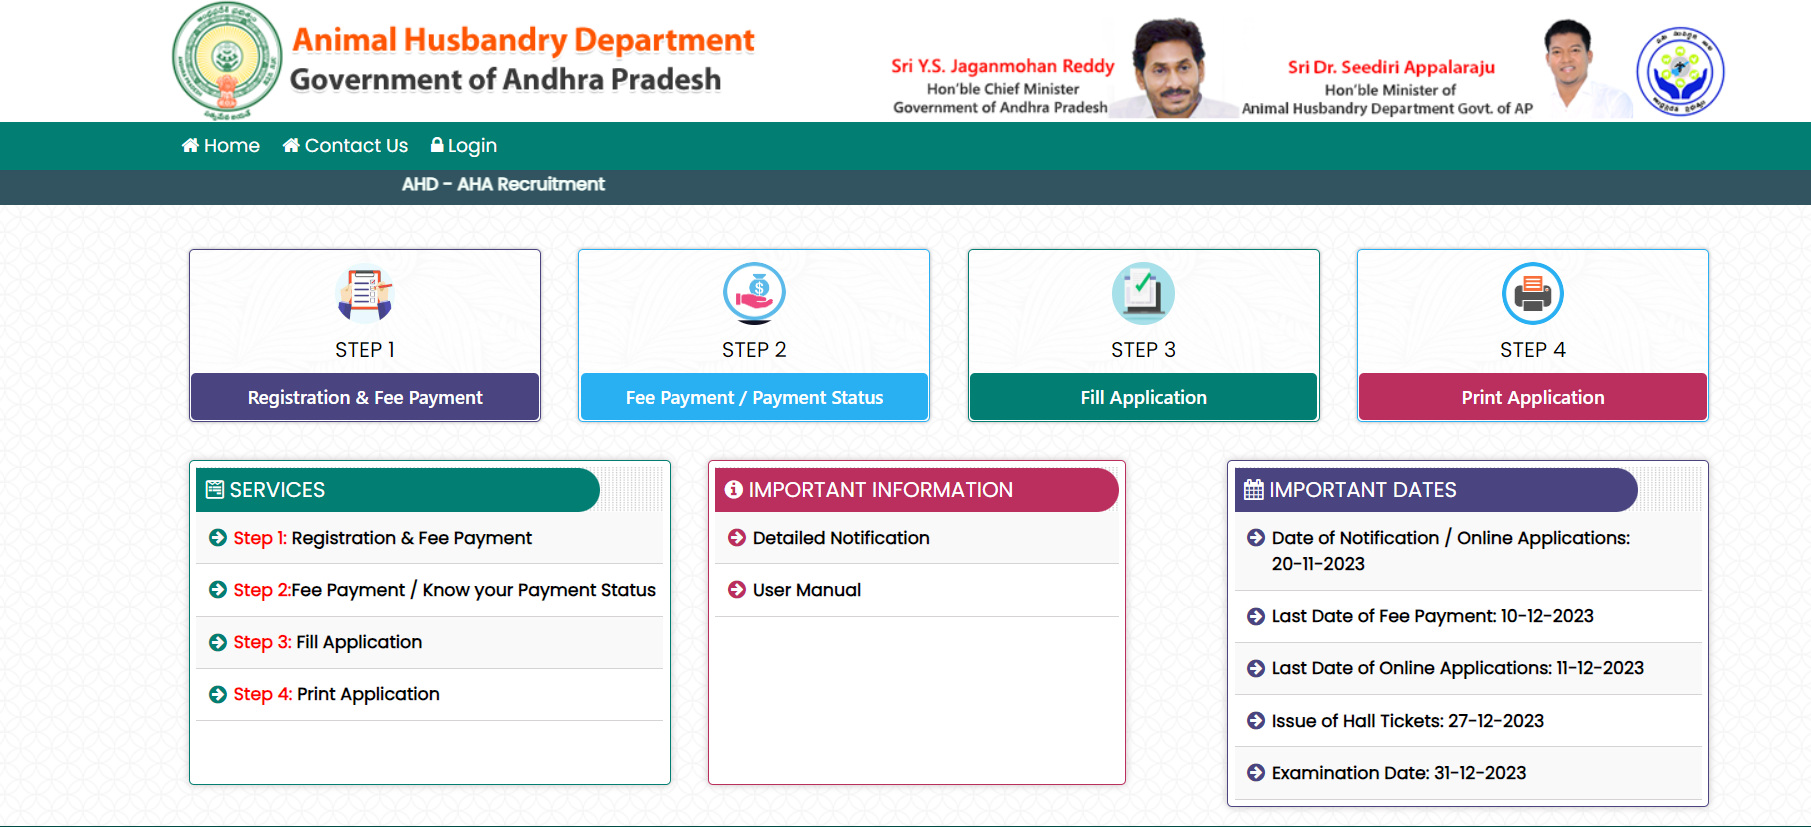Click Last Date of Fee Payment: 10-12-2023 text
The image size is (1811, 827).
coord(1433,616)
